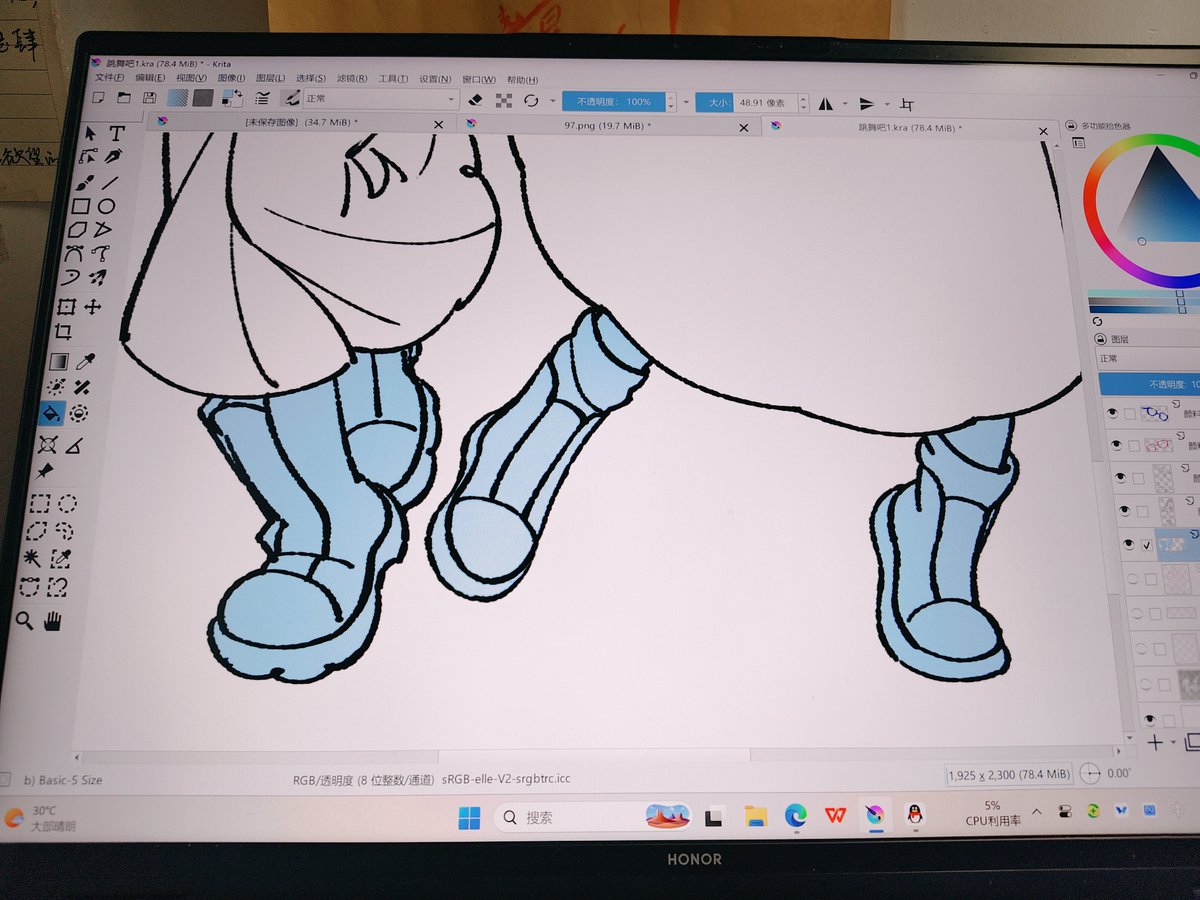Select the Color Sampler eyedropper tool
The width and height of the screenshot is (1200, 900).
[x=87, y=362]
